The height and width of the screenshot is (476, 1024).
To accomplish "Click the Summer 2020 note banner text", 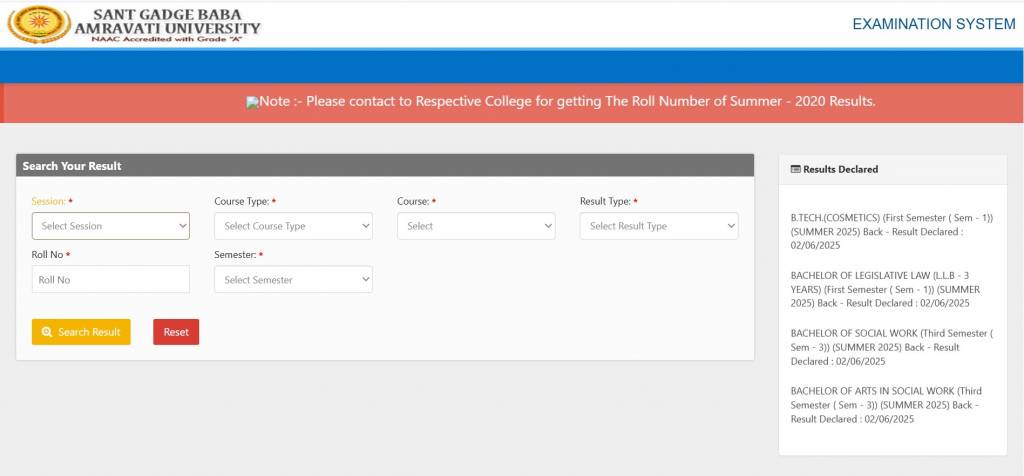I will click(x=567, y=102).
